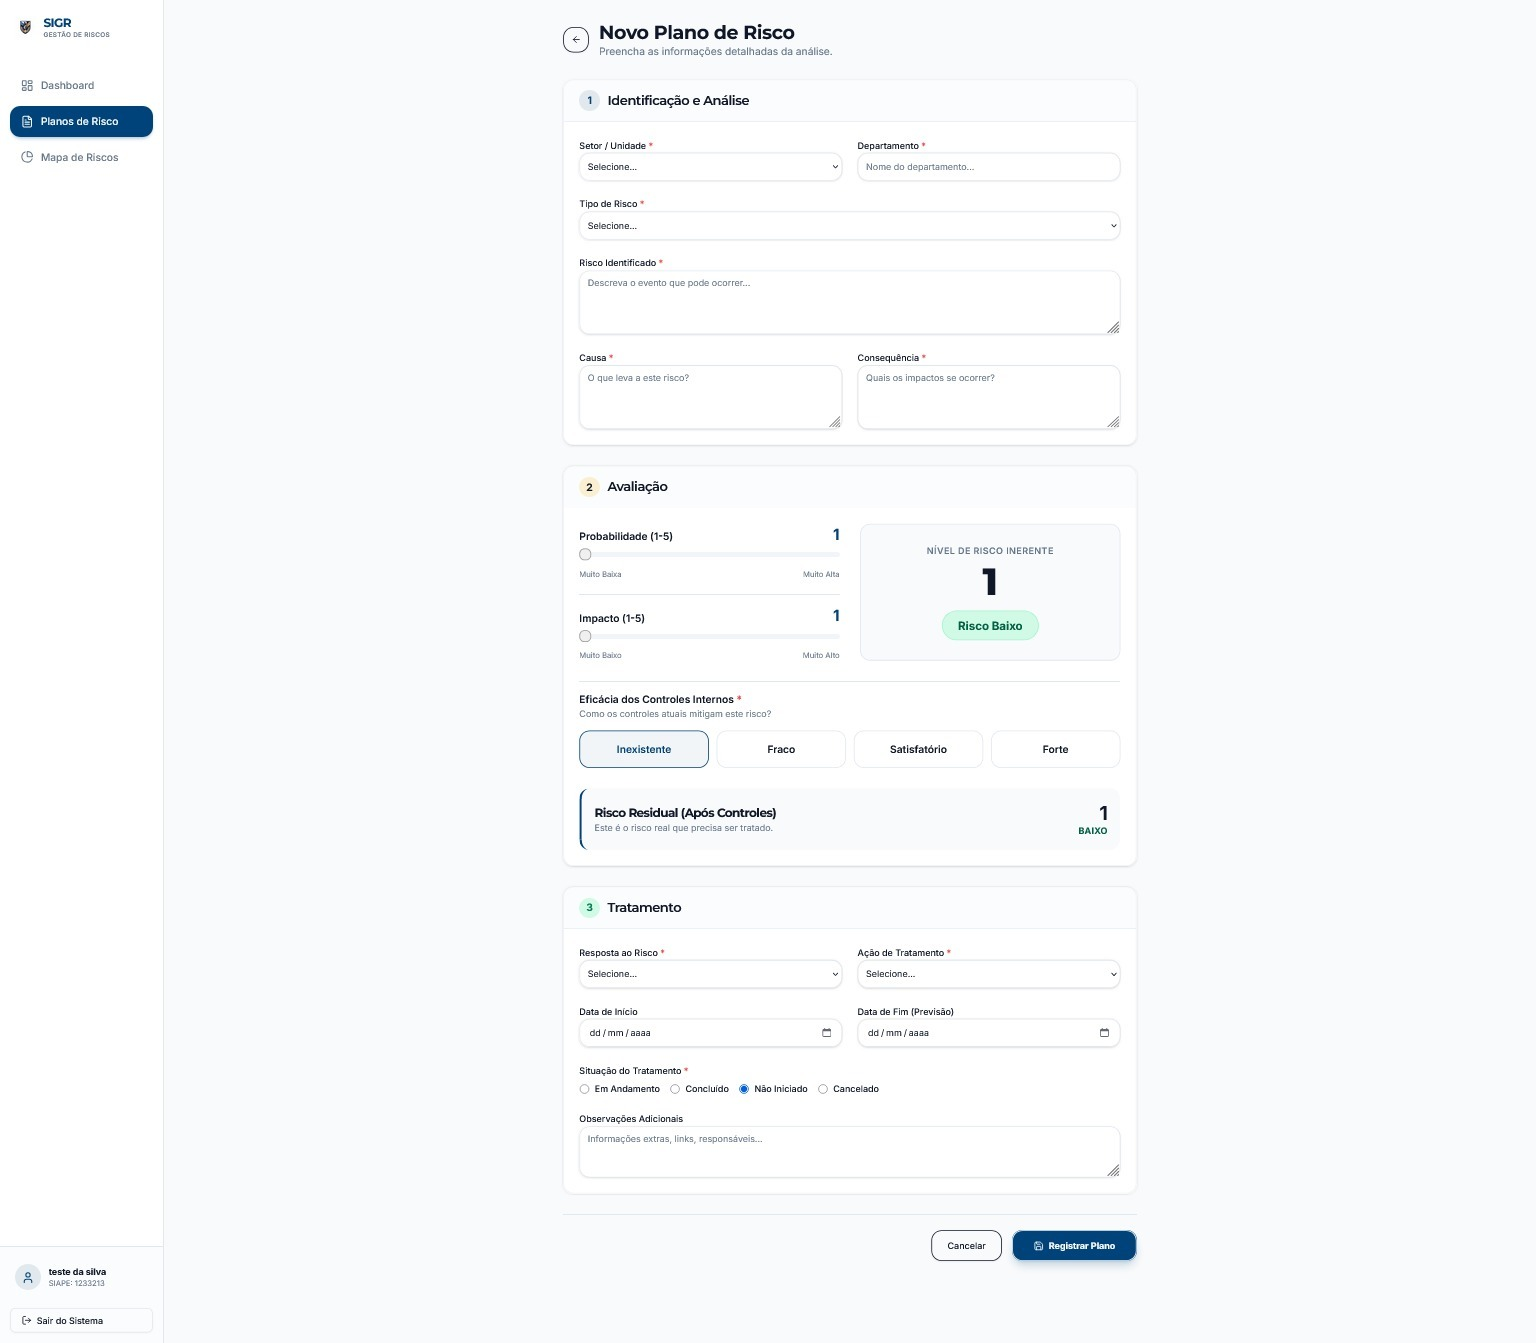
Task: Open the Resposta ao Risco dropdown
Action: coord(710,974)
